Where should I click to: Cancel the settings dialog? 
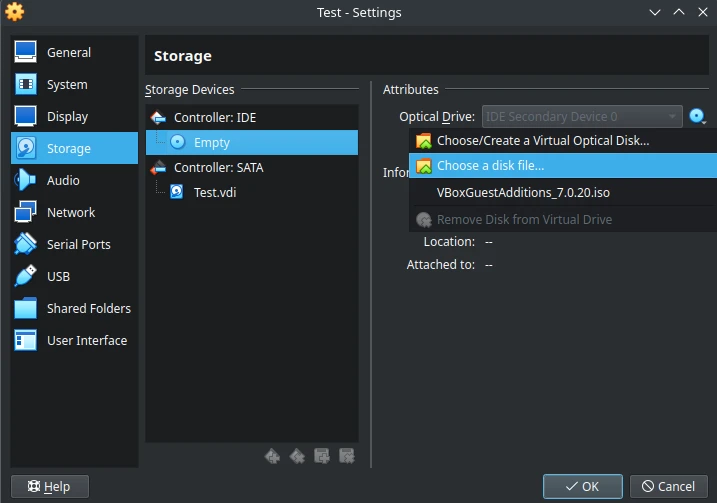[669, 486]
